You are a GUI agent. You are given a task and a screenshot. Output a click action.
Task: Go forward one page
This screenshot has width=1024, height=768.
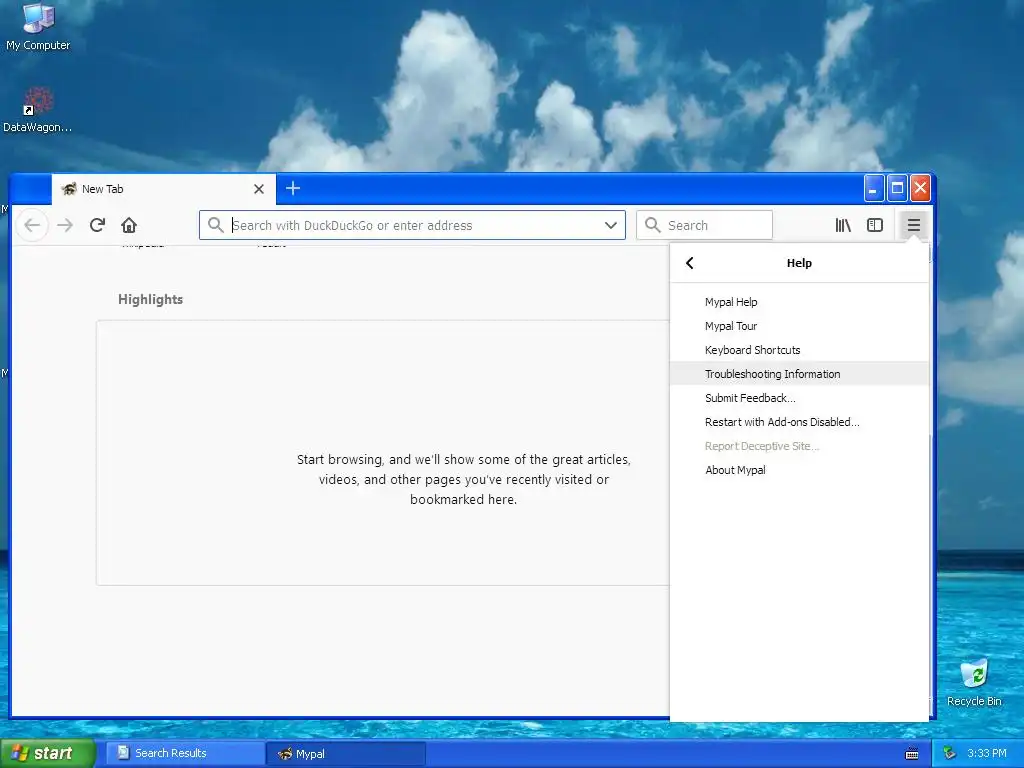click(x=65, y=225)
